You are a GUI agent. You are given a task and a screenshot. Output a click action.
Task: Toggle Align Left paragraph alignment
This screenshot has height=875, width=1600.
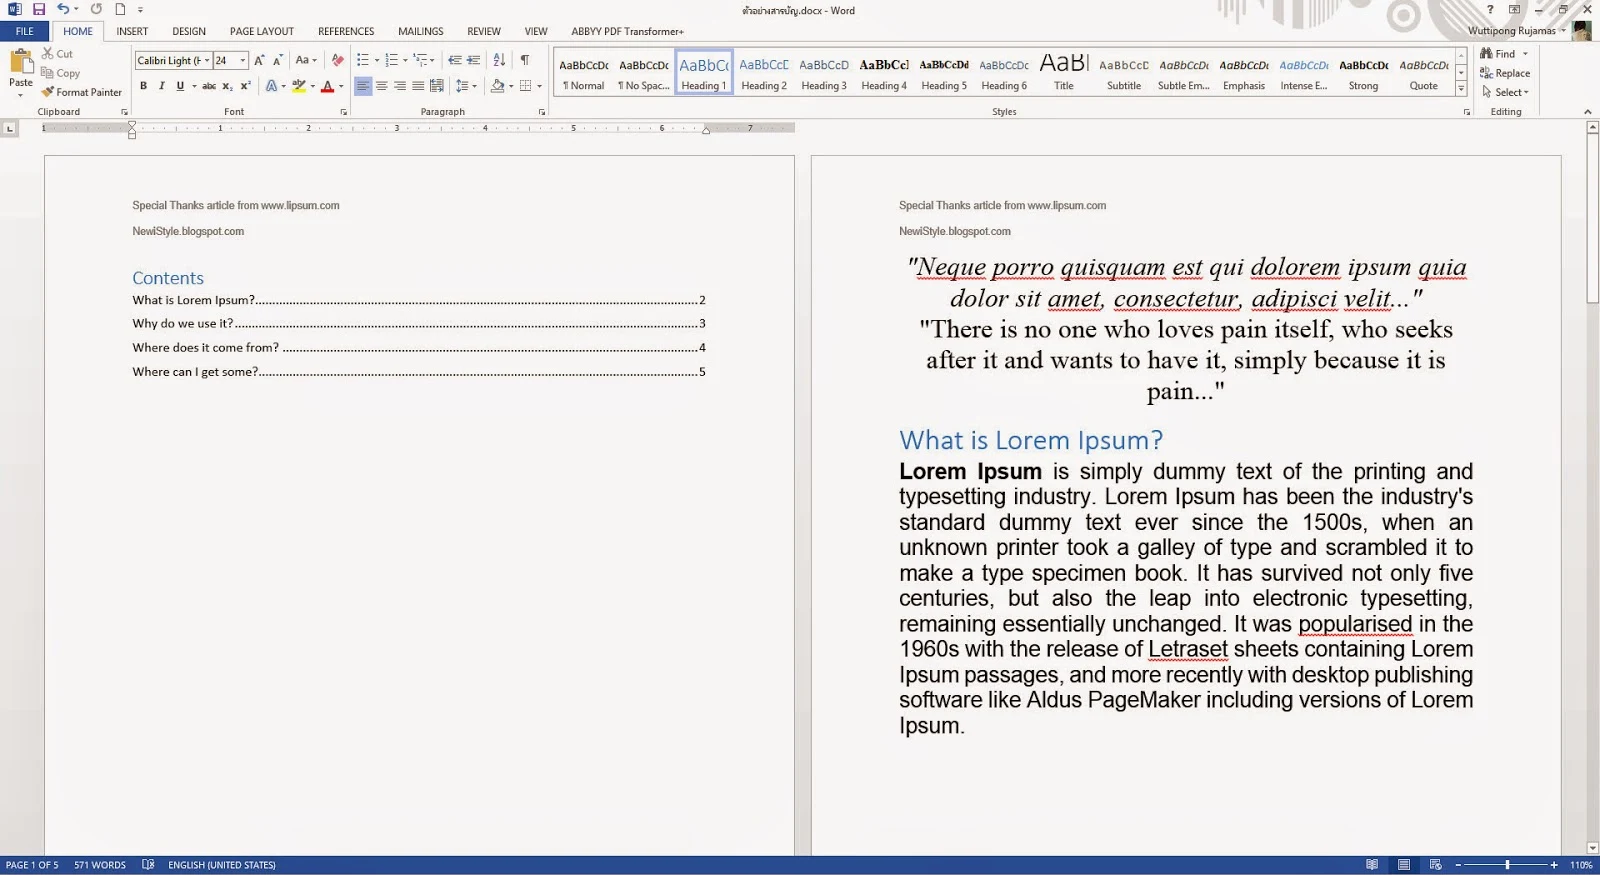coord(363,86)
